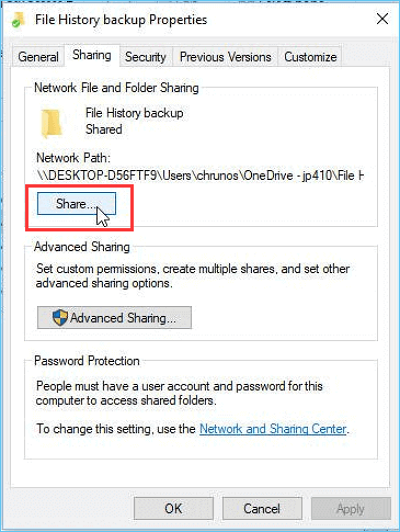Open the Network and Sharing Center link
The width and height of the screenshot is (400, 532).
(x=273, y=429)
